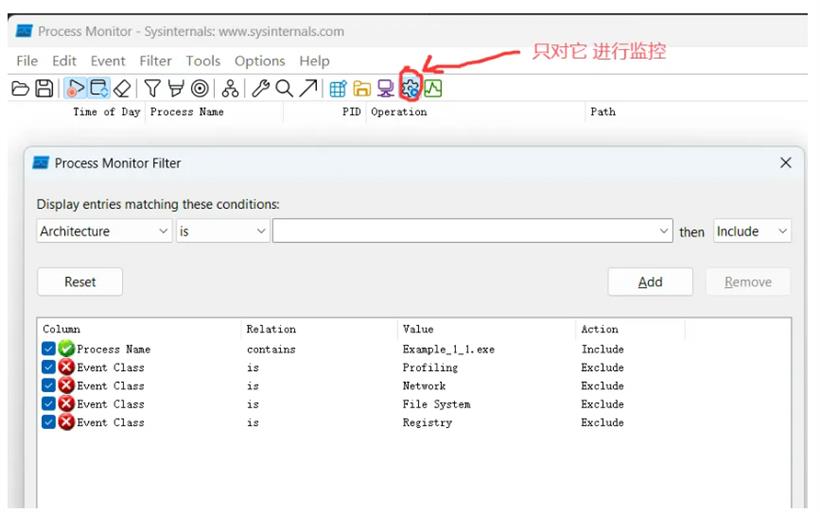Click the Operation column header

(399, 112)
